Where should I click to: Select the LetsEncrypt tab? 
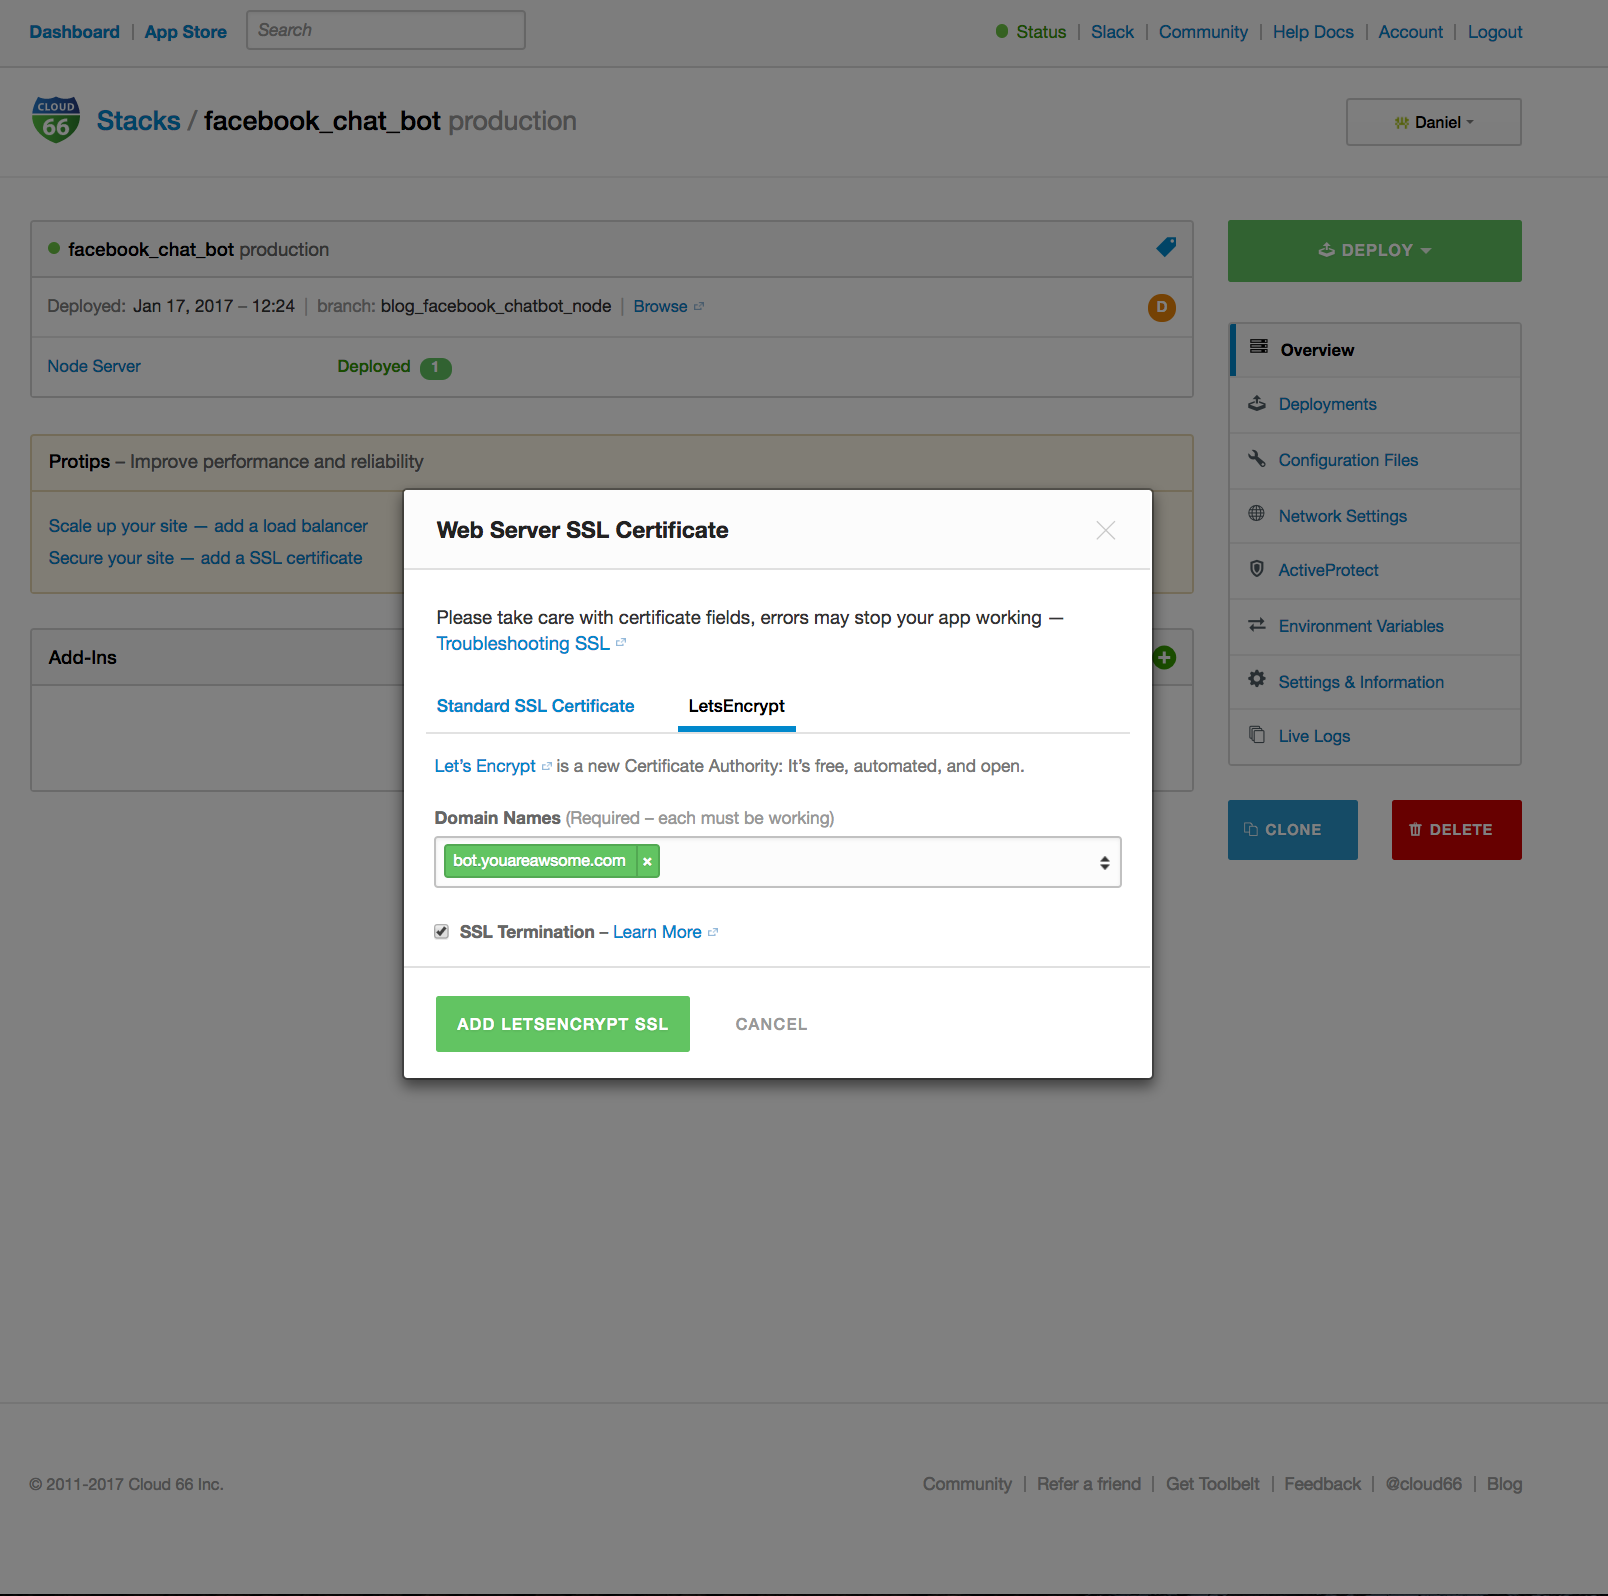pos(737,706)
